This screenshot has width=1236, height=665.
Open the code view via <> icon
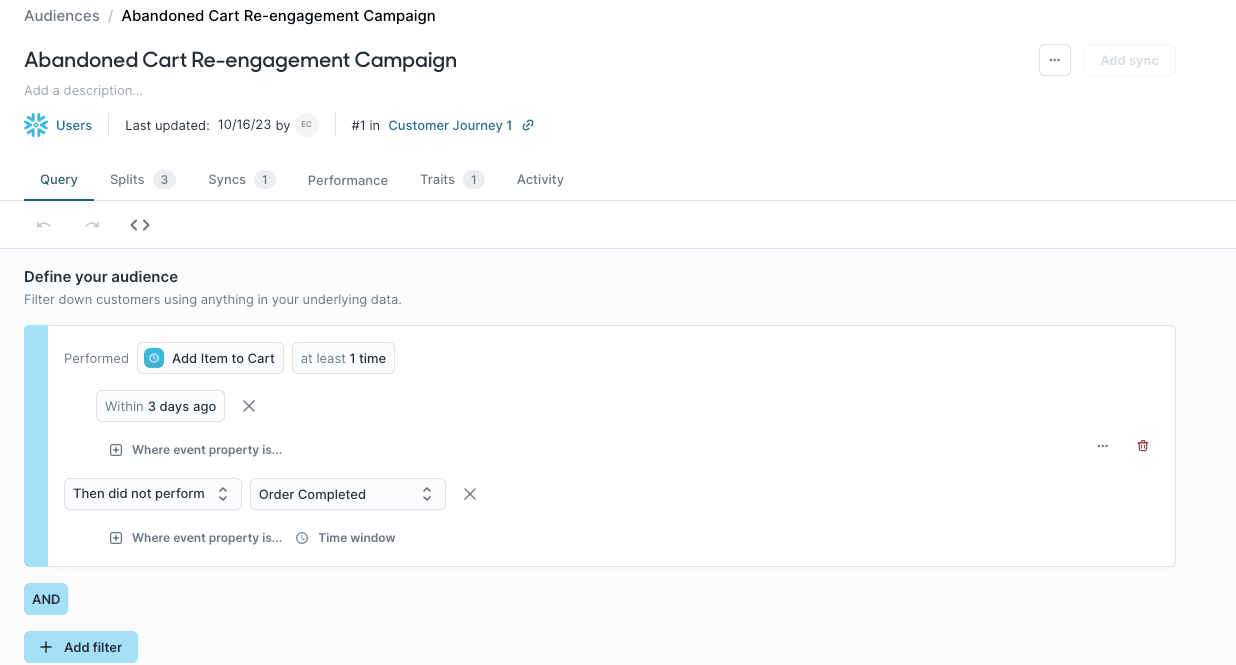[x=139, y=224]
